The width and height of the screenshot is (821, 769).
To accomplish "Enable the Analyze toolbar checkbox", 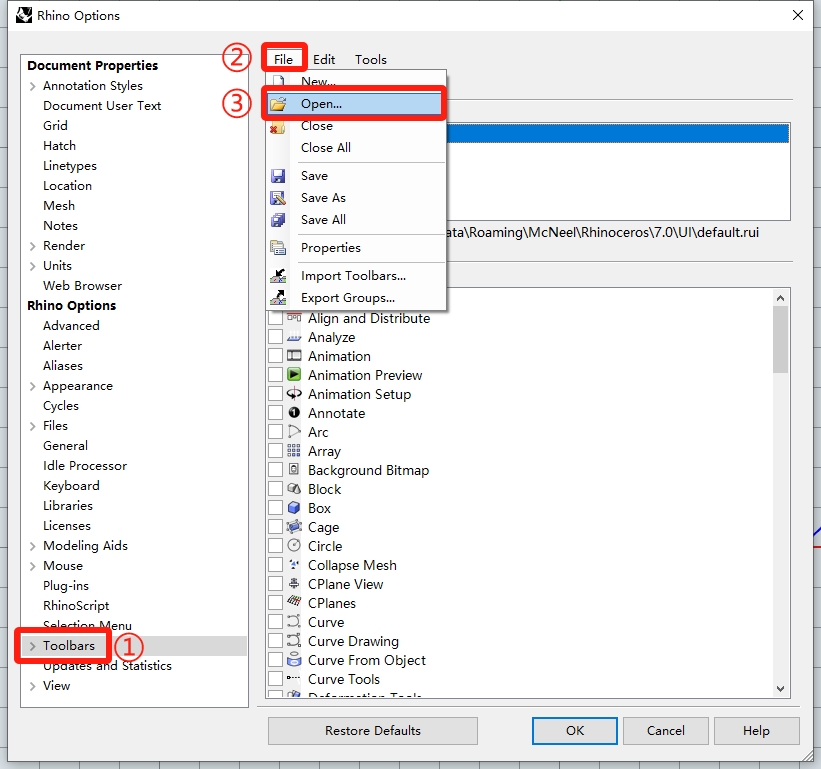I will coord(275,337).
